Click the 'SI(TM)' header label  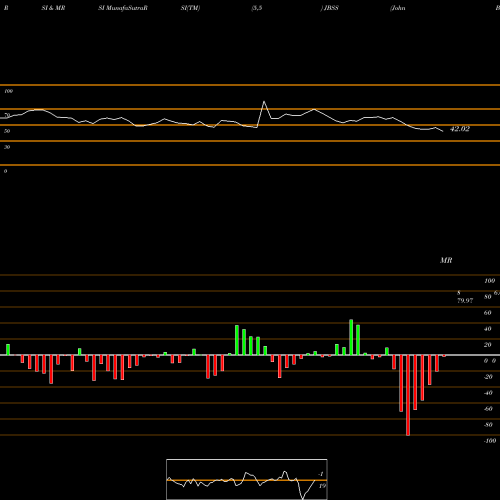[x=190, y=8]
